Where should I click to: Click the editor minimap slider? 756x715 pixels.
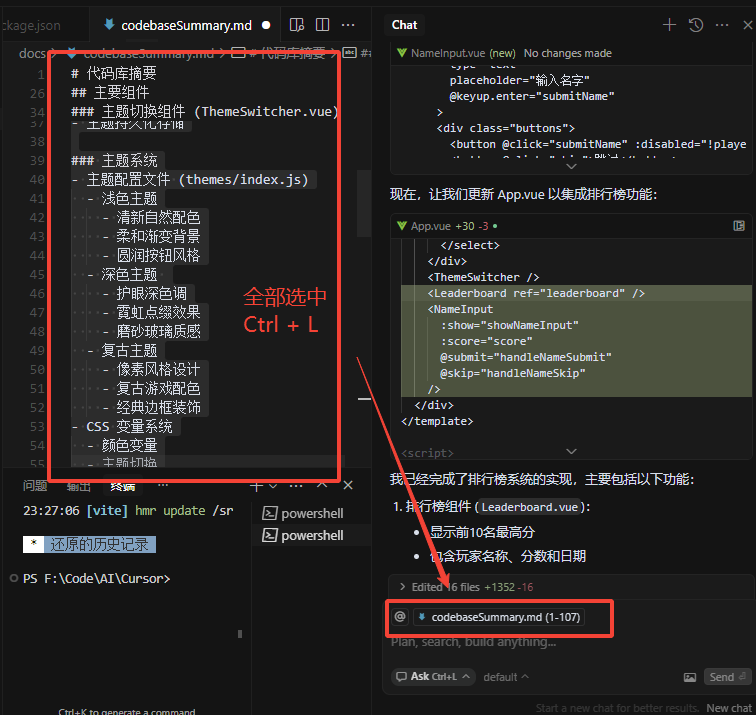[x=364, y=203]
